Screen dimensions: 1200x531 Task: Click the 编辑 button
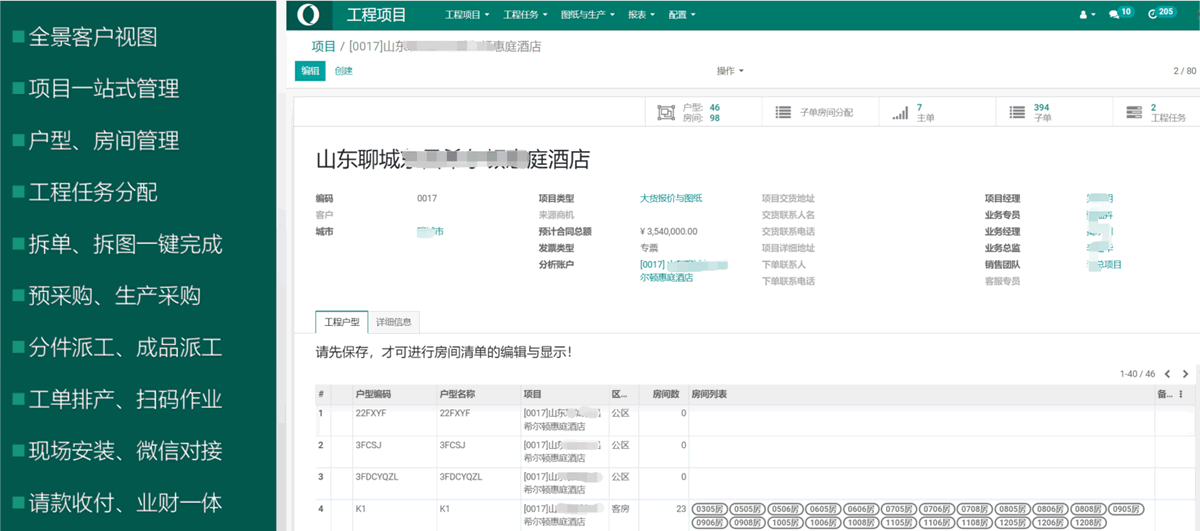310,71
